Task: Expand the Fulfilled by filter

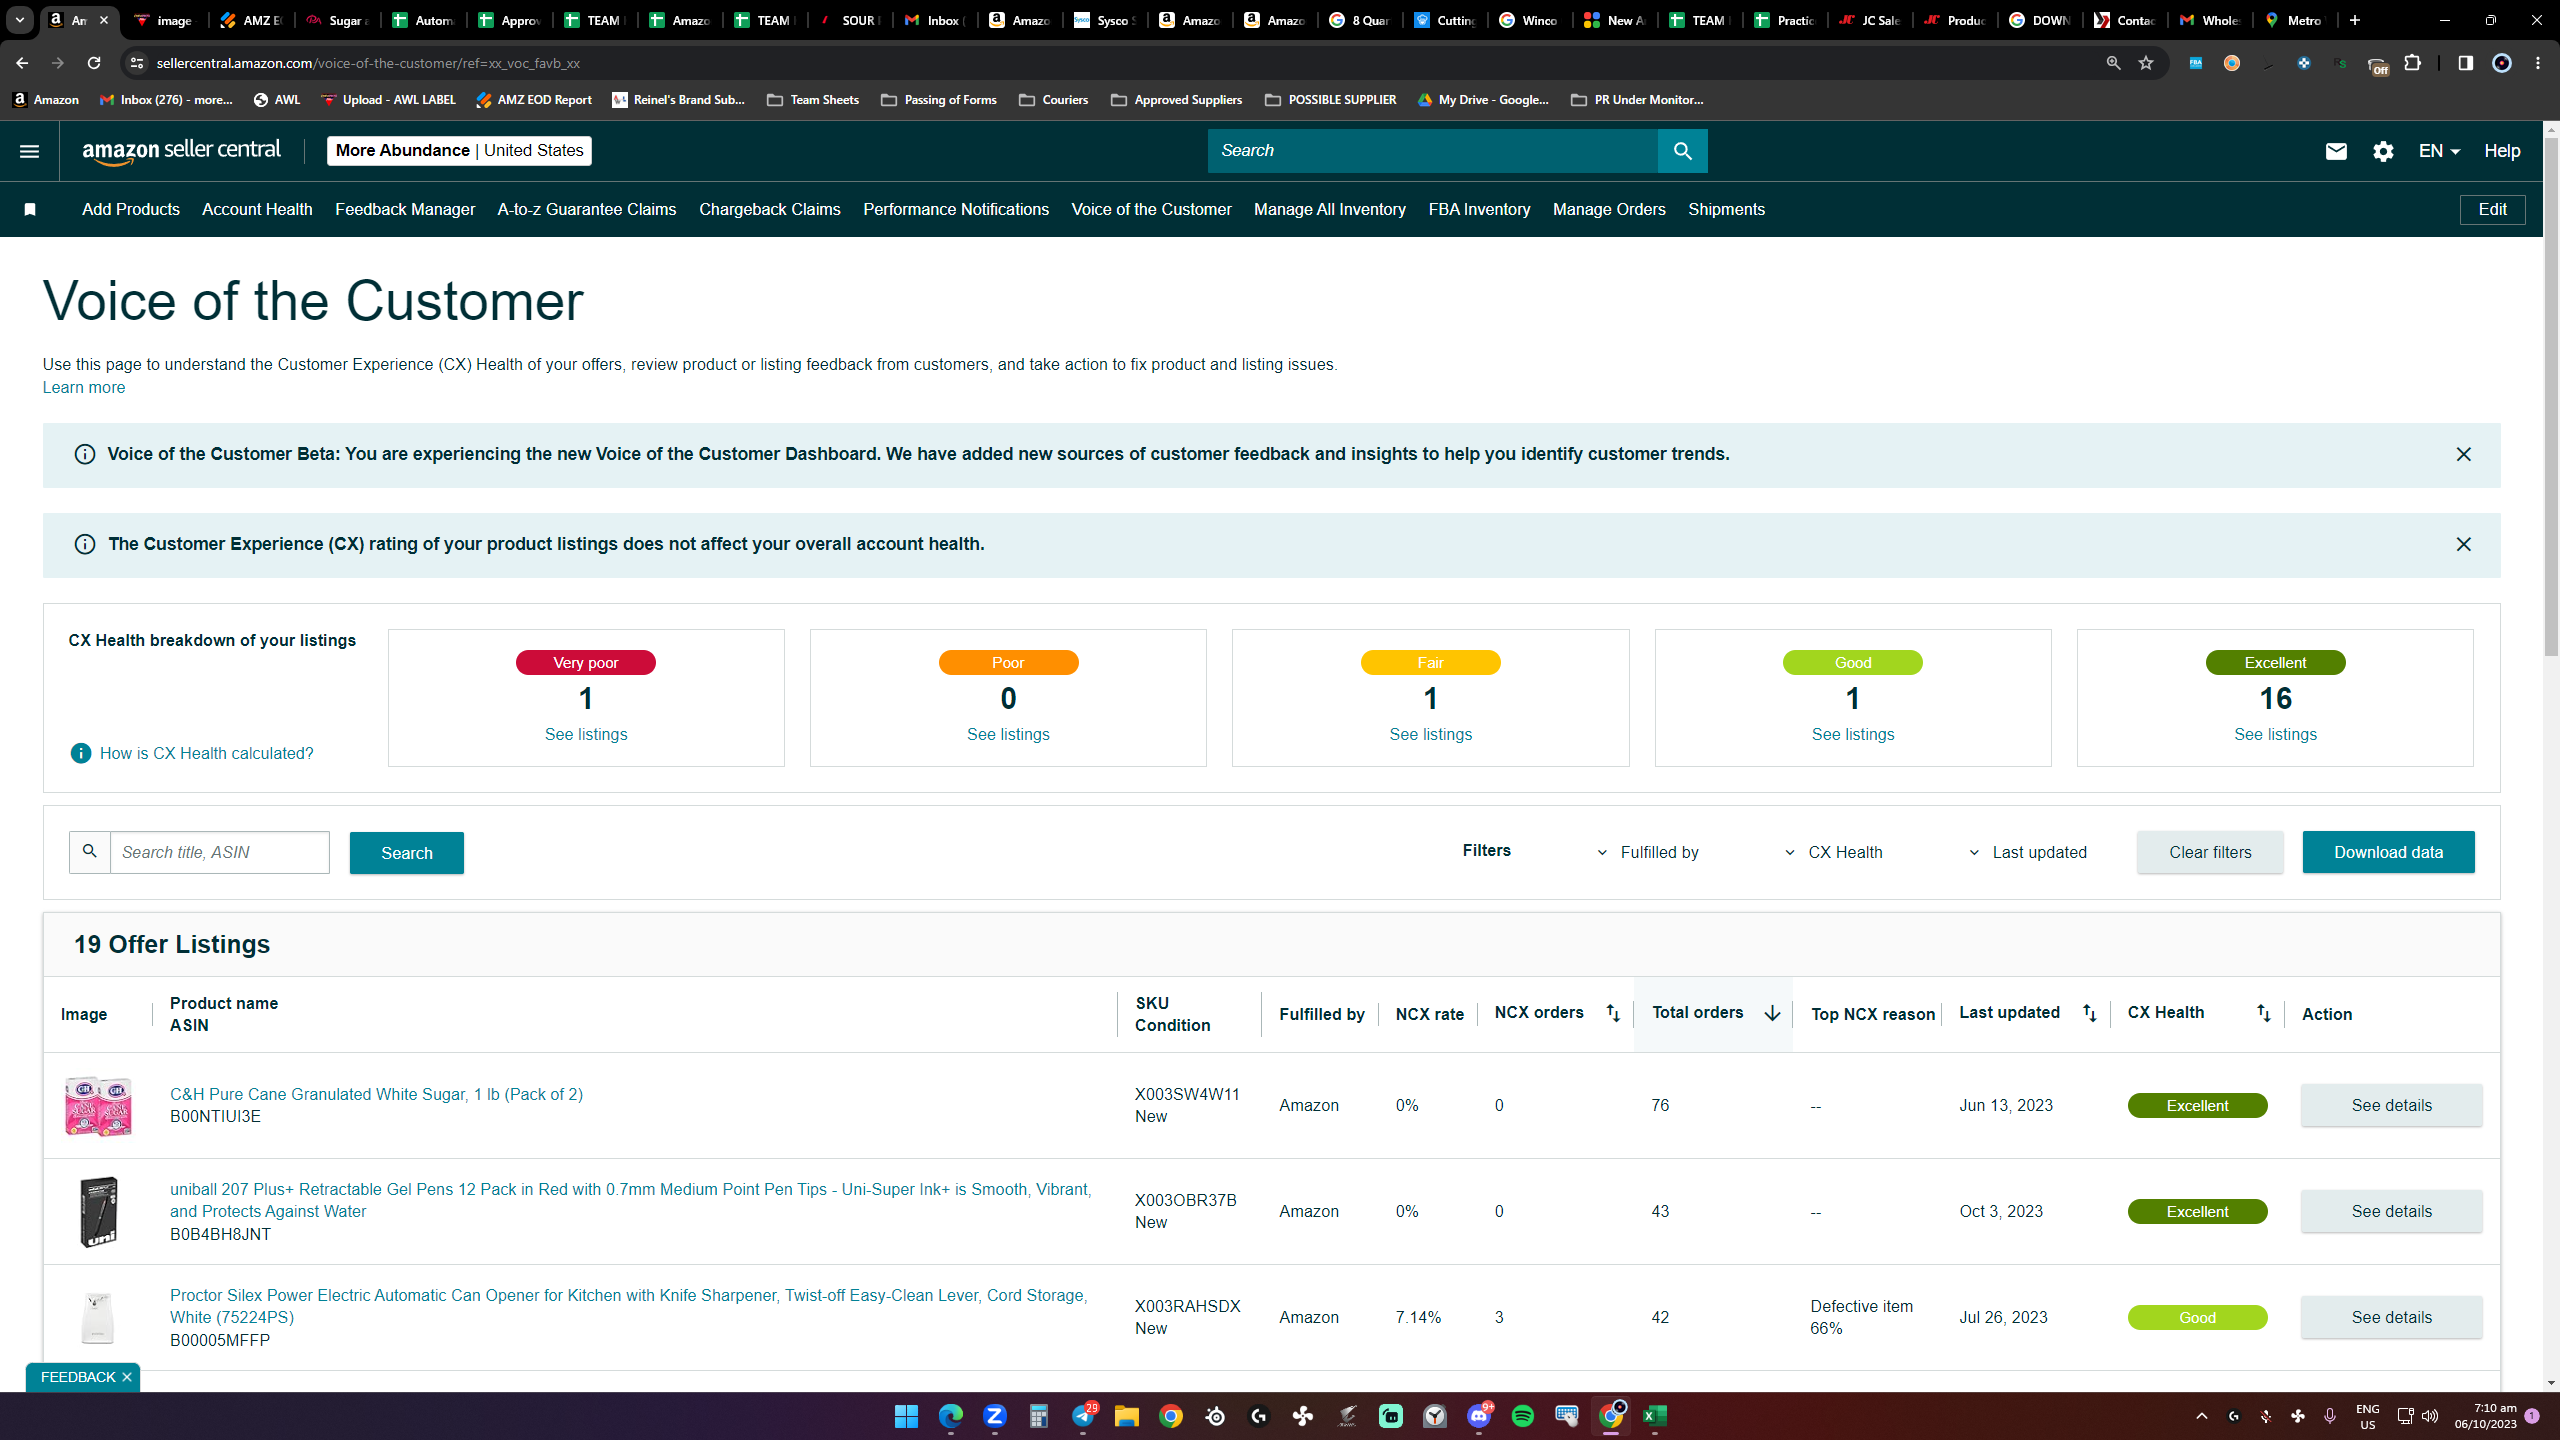Action: [1649, 852]
